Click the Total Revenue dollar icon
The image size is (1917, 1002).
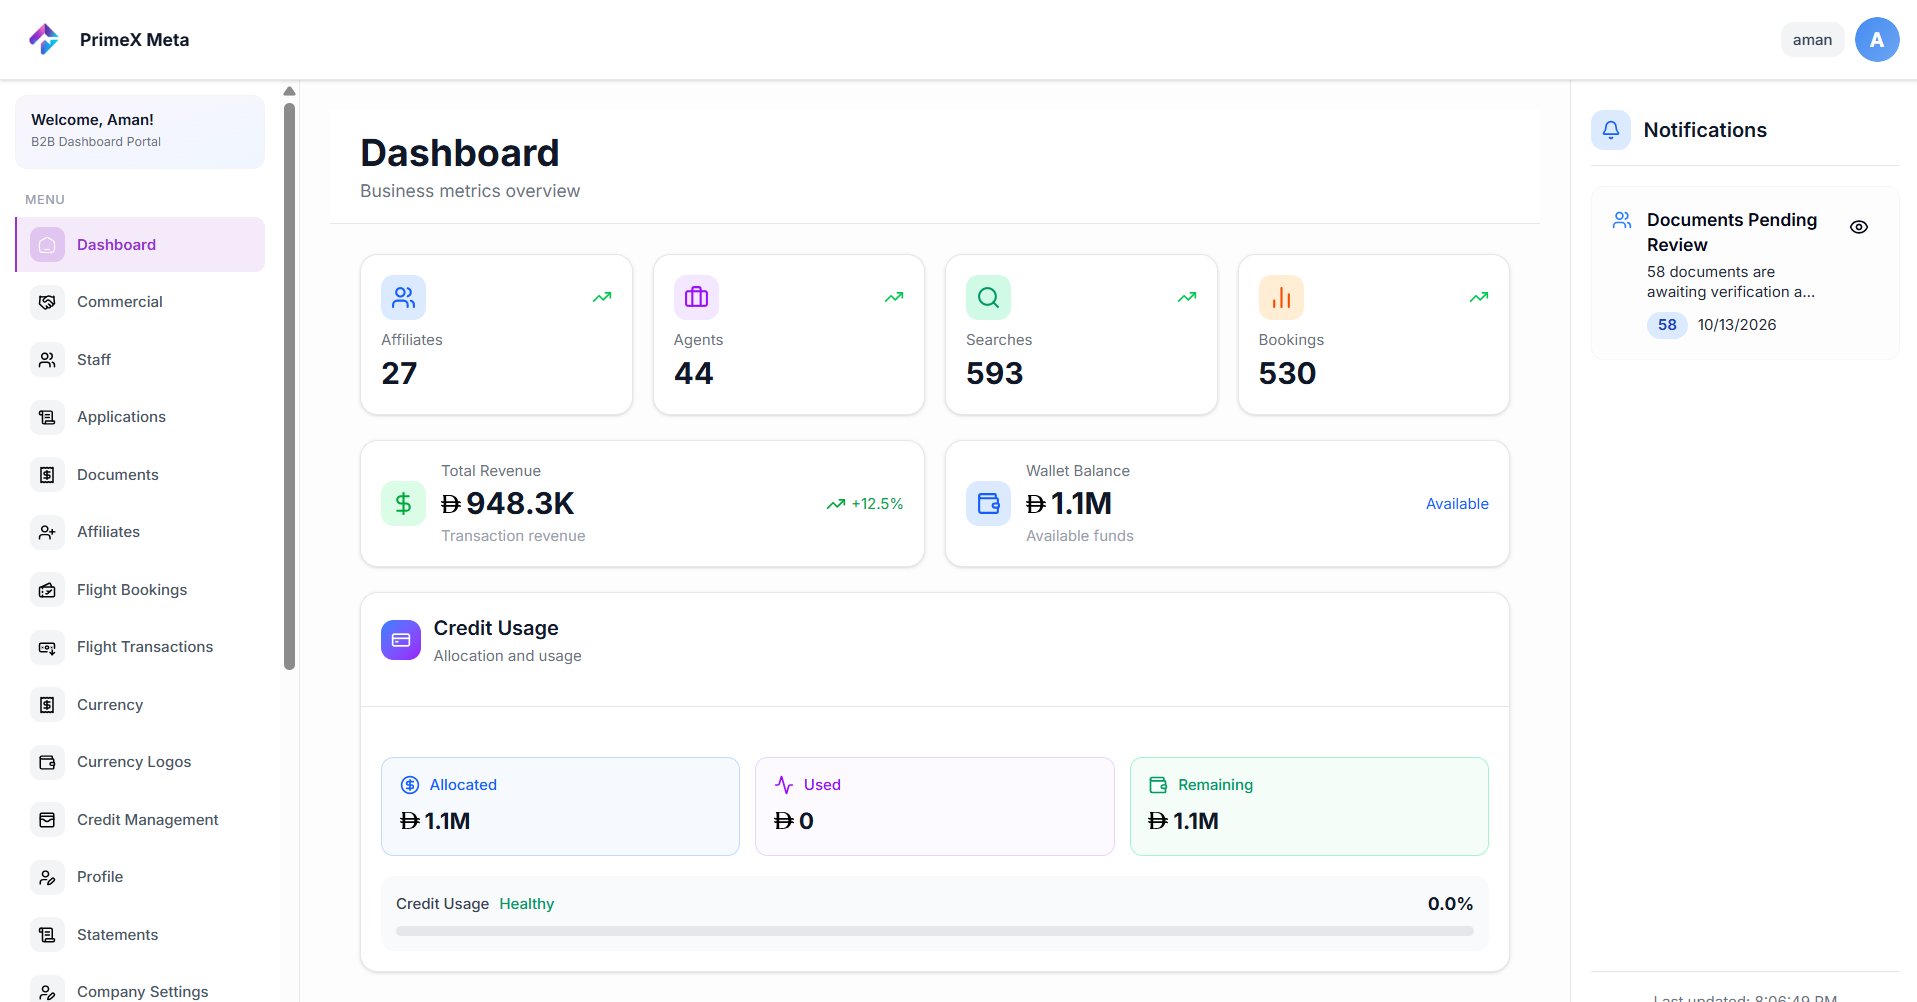point(403,503)
